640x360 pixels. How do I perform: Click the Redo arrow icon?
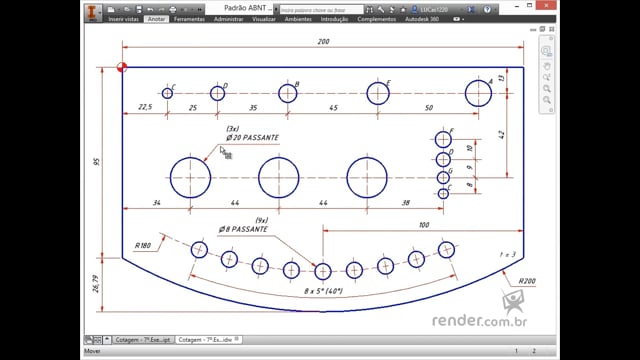[162, 9]
